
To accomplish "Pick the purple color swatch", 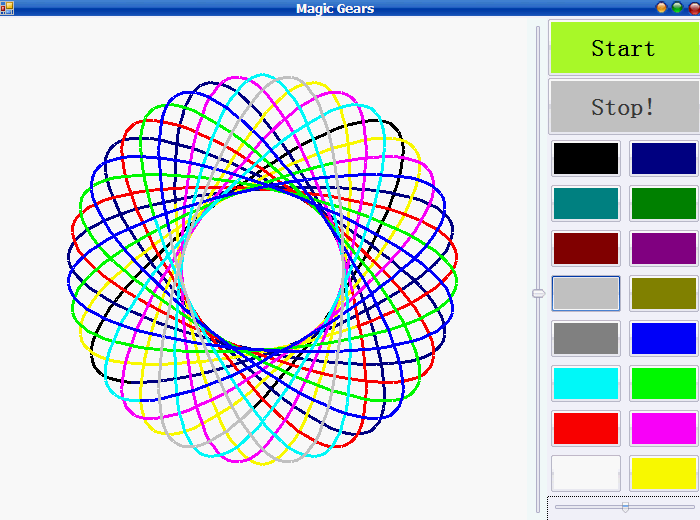I will click(663, 248).
